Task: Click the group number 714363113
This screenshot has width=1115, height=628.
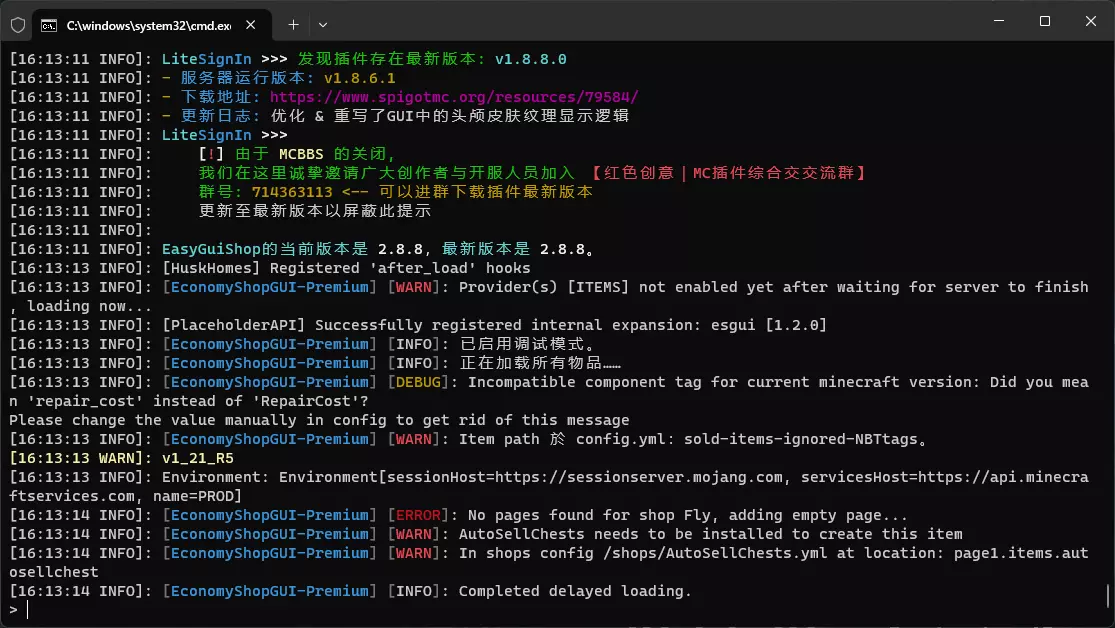Action: pyautogui.click(x=292, y=192)
